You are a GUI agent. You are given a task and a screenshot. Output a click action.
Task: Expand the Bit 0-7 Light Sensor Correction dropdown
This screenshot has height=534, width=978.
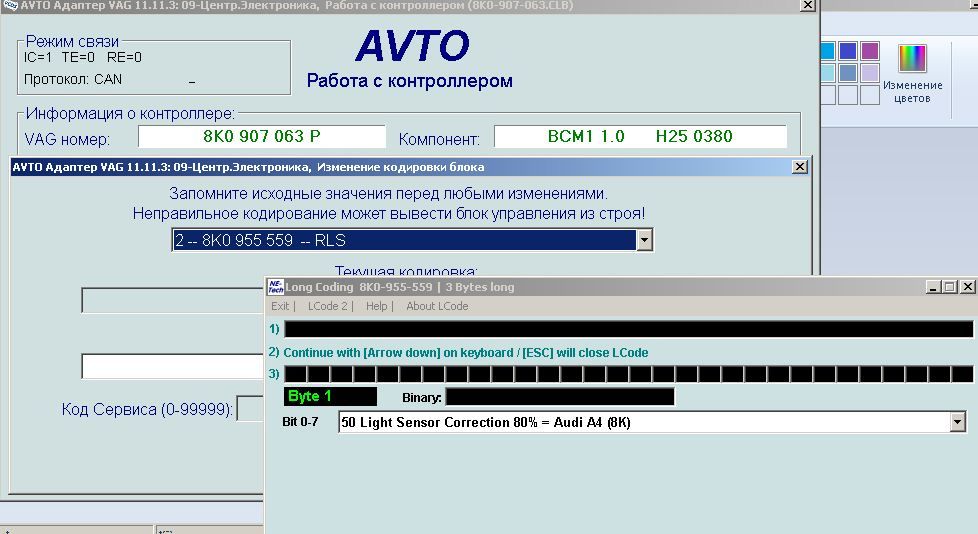pyautogui.click(x=958, y=422)
